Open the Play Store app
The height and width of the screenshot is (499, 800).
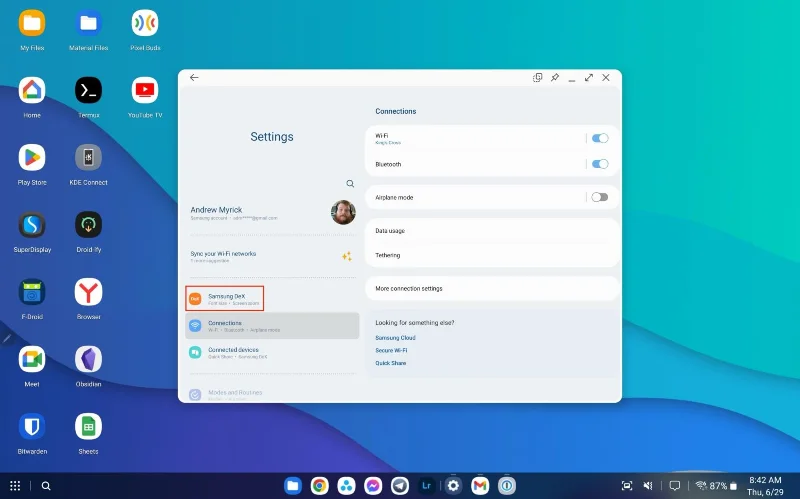click(x=32, y=158)
